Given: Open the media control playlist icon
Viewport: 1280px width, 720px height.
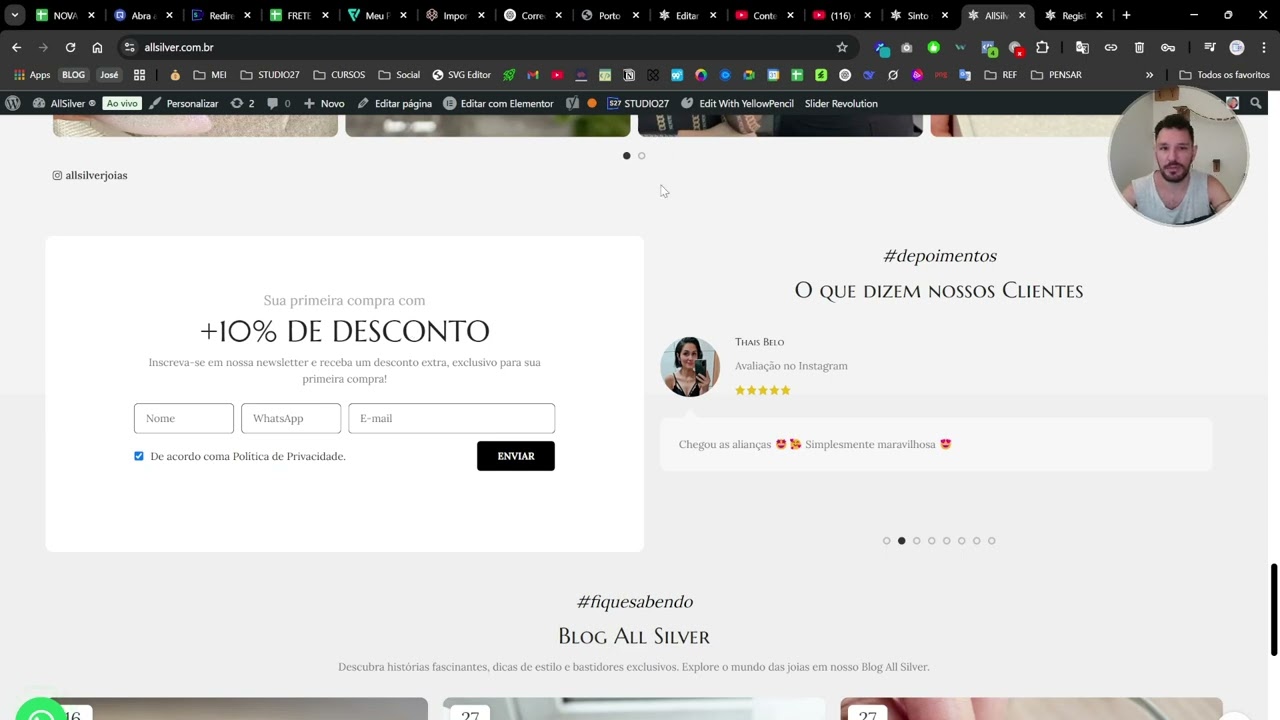Looking at the screenshot, I should 1210,47.
